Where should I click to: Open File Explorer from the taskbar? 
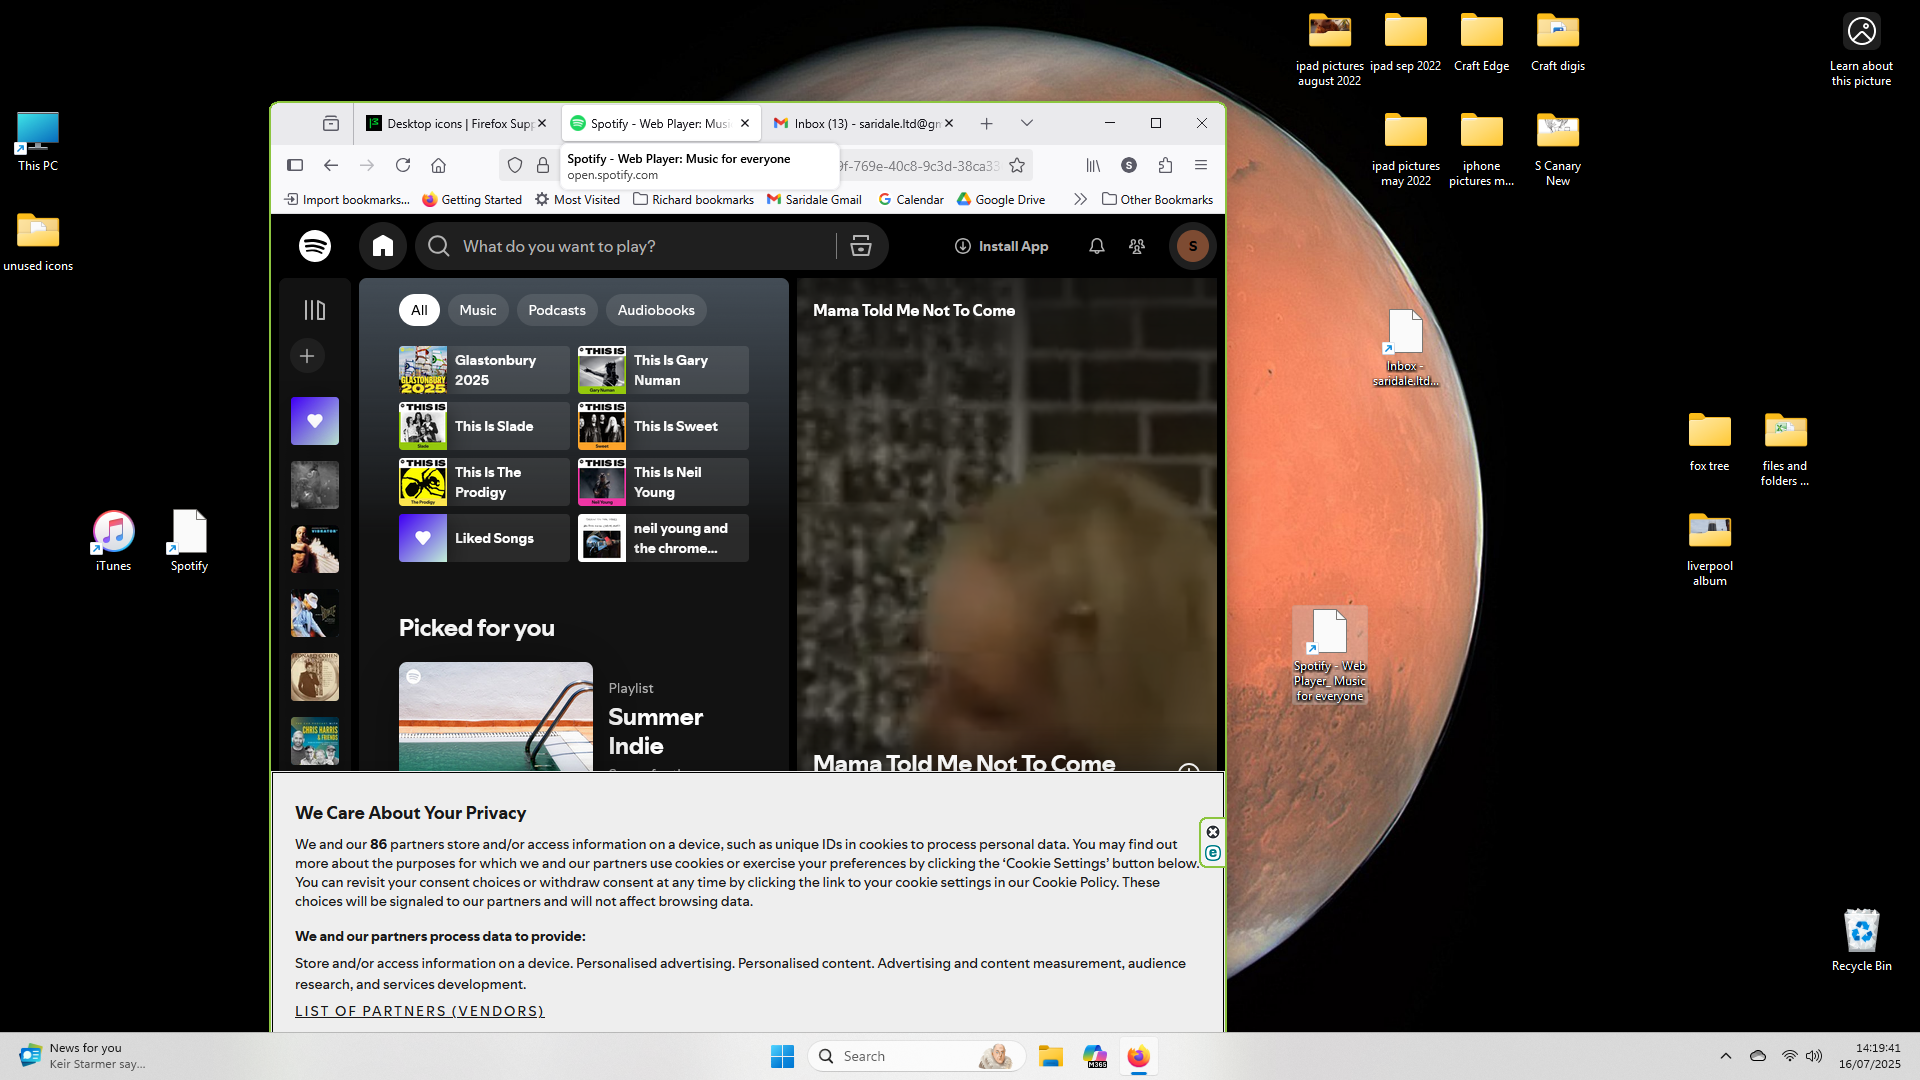click(x=1050, y=1056)
